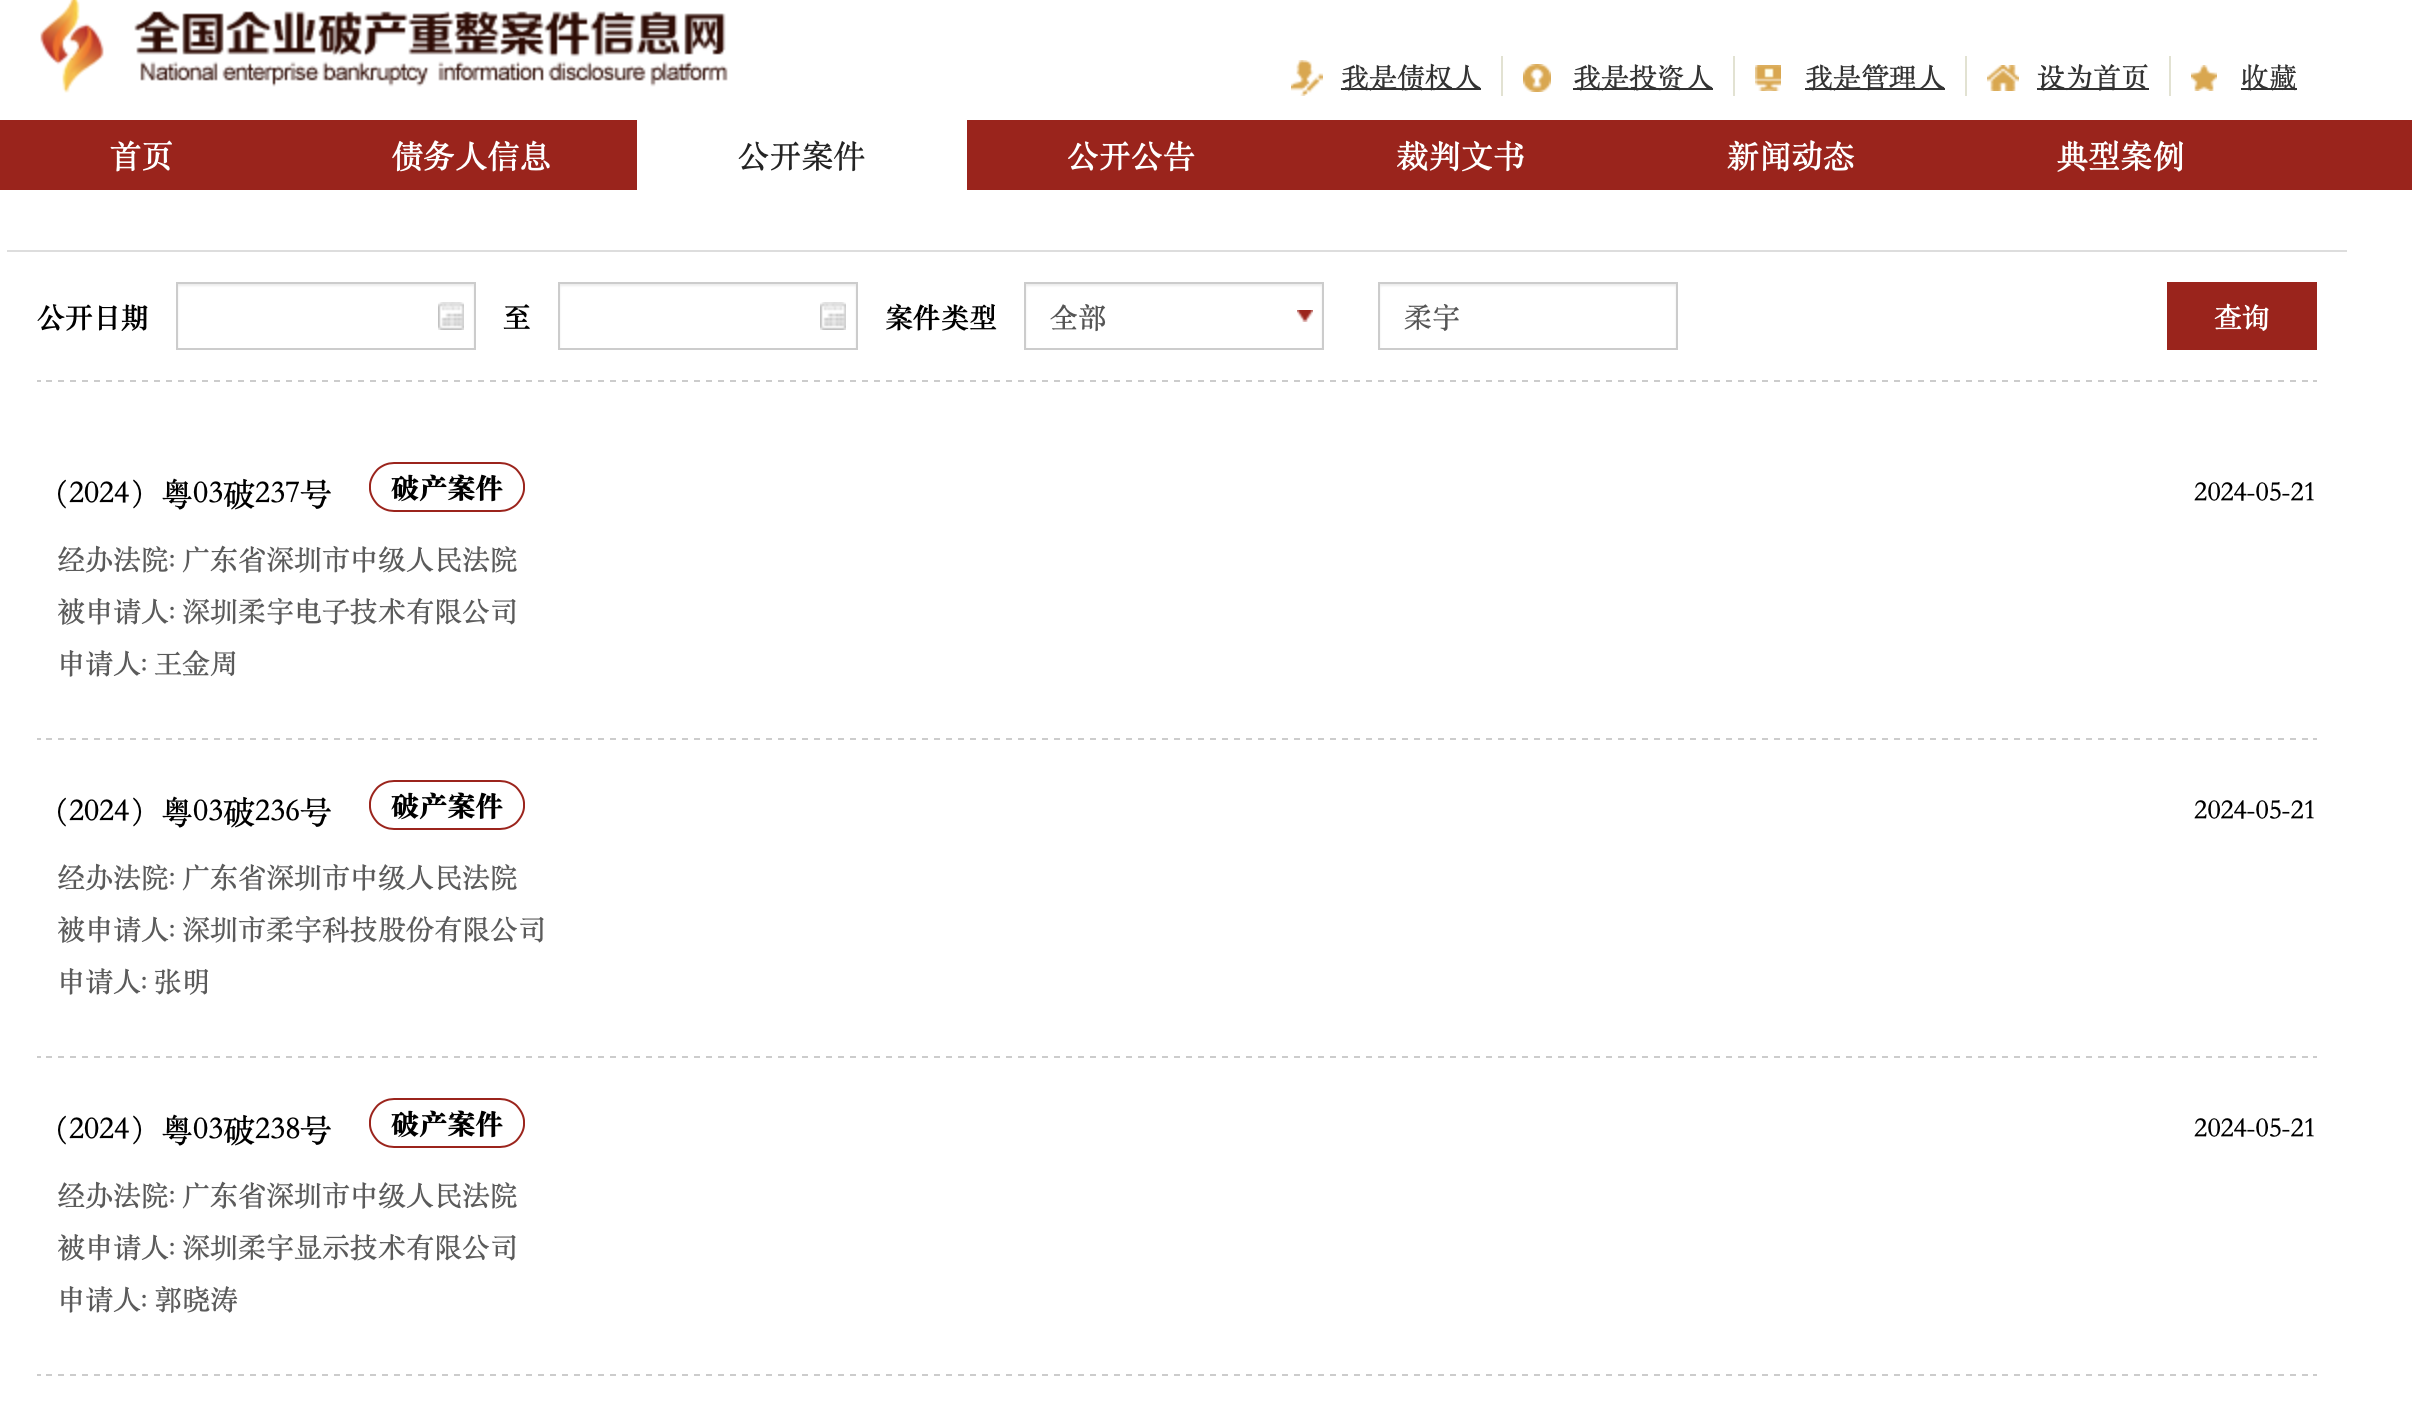Click the house icon for 设为首页
This screenshot has height=1402, width=2412.
coord(2002,77)
